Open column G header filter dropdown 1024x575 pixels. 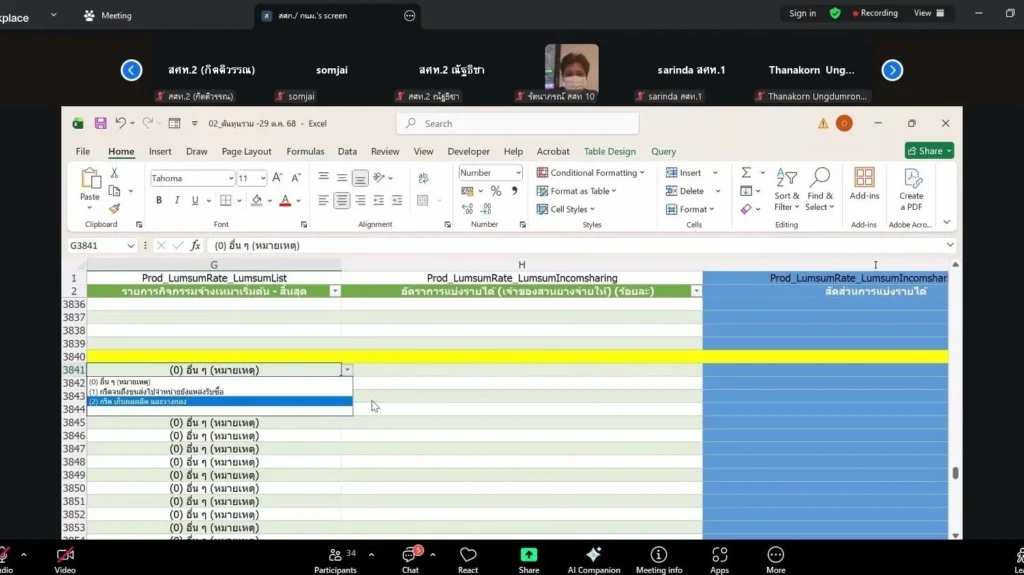[x=335, y=291]
